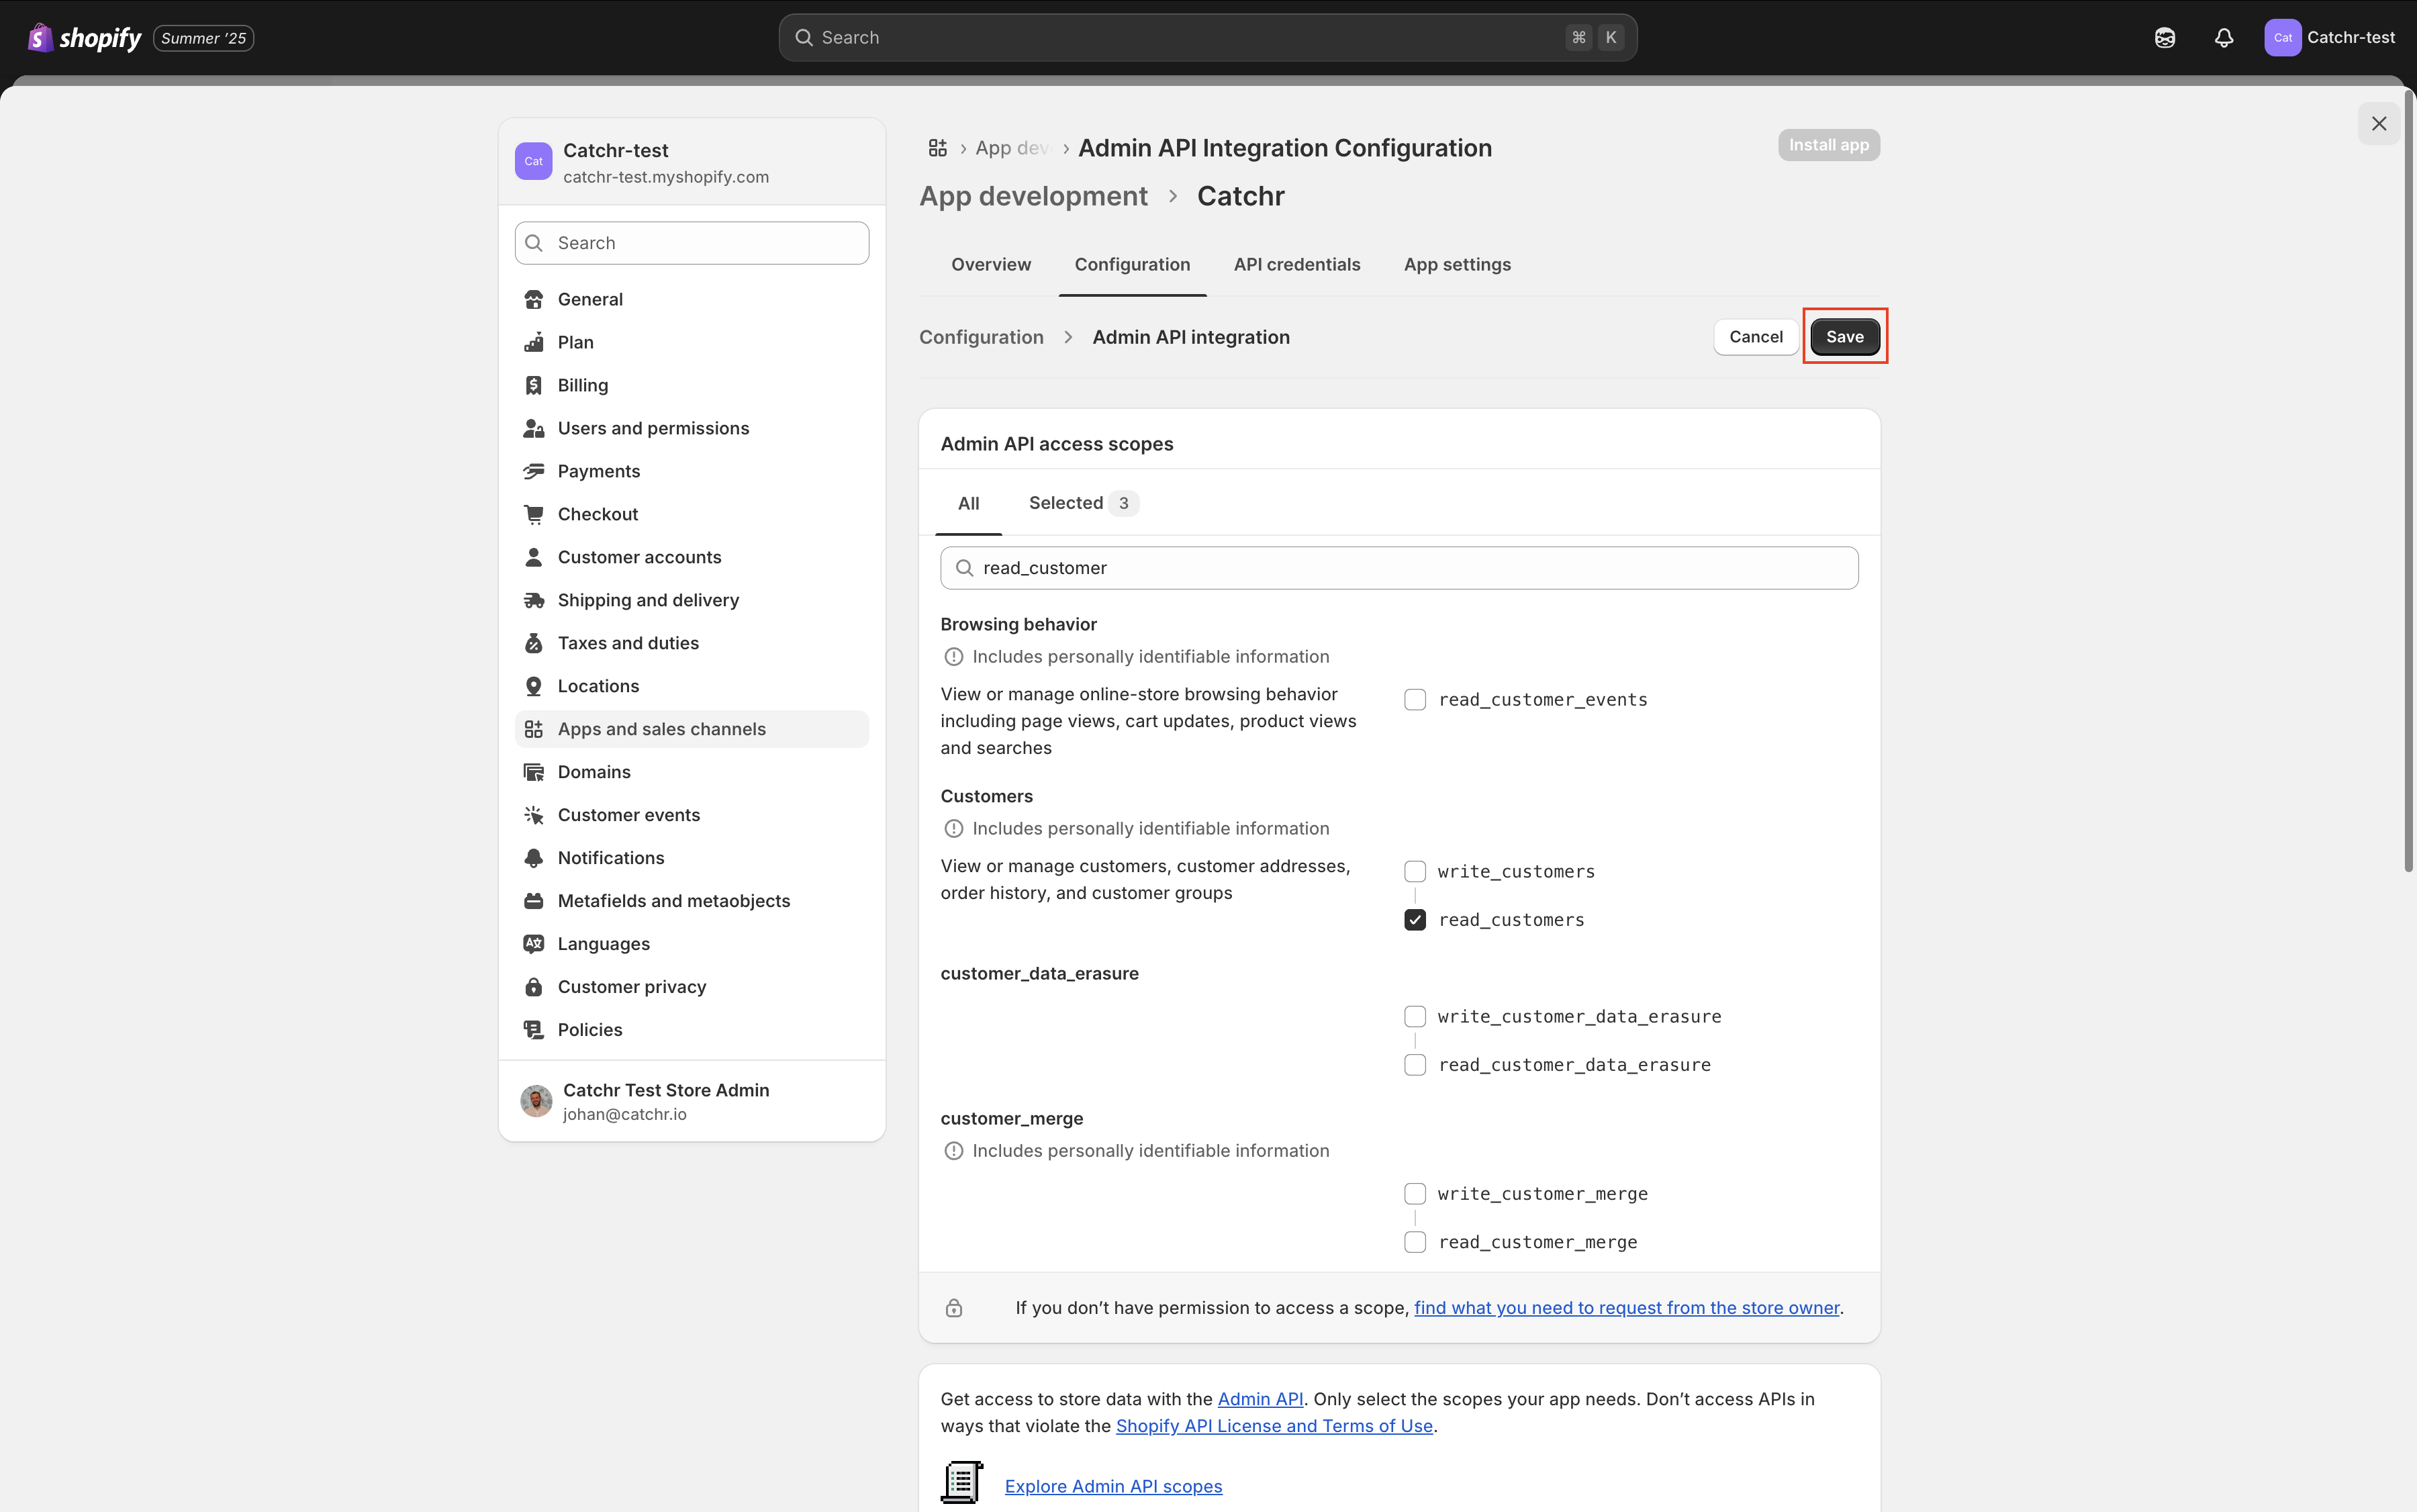Image resolution: width=2417 pixels, height=1512 pixels.
Task: Open Shopify API License and Terms of Use link
Action: pyautogui.click(x=1274, y=1426)
